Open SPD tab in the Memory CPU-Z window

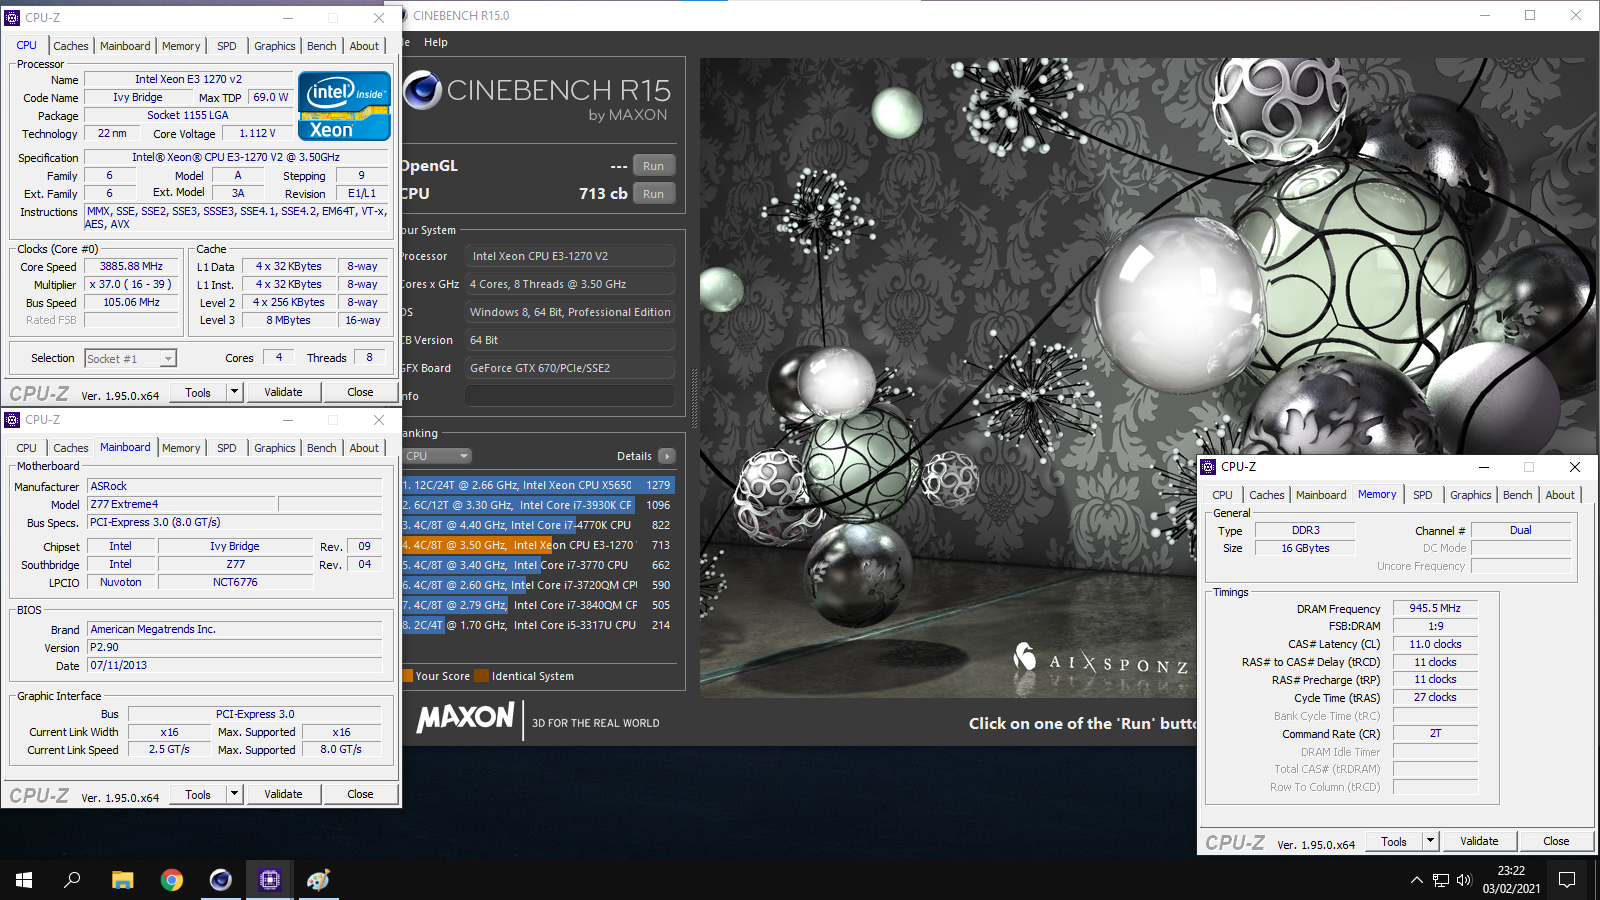(x=1423, y=495)
